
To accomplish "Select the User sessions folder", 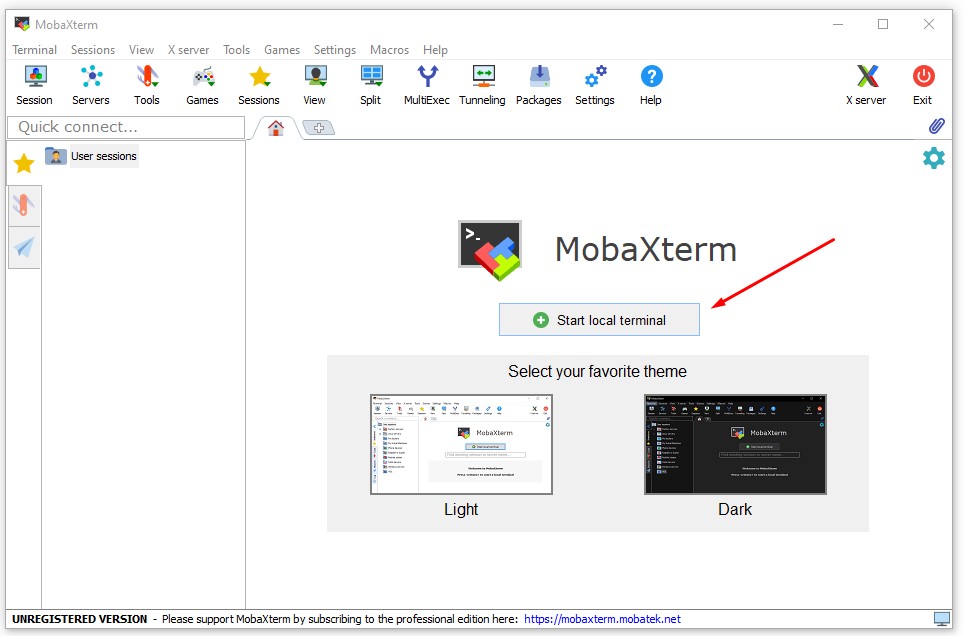I will point(92,156).
